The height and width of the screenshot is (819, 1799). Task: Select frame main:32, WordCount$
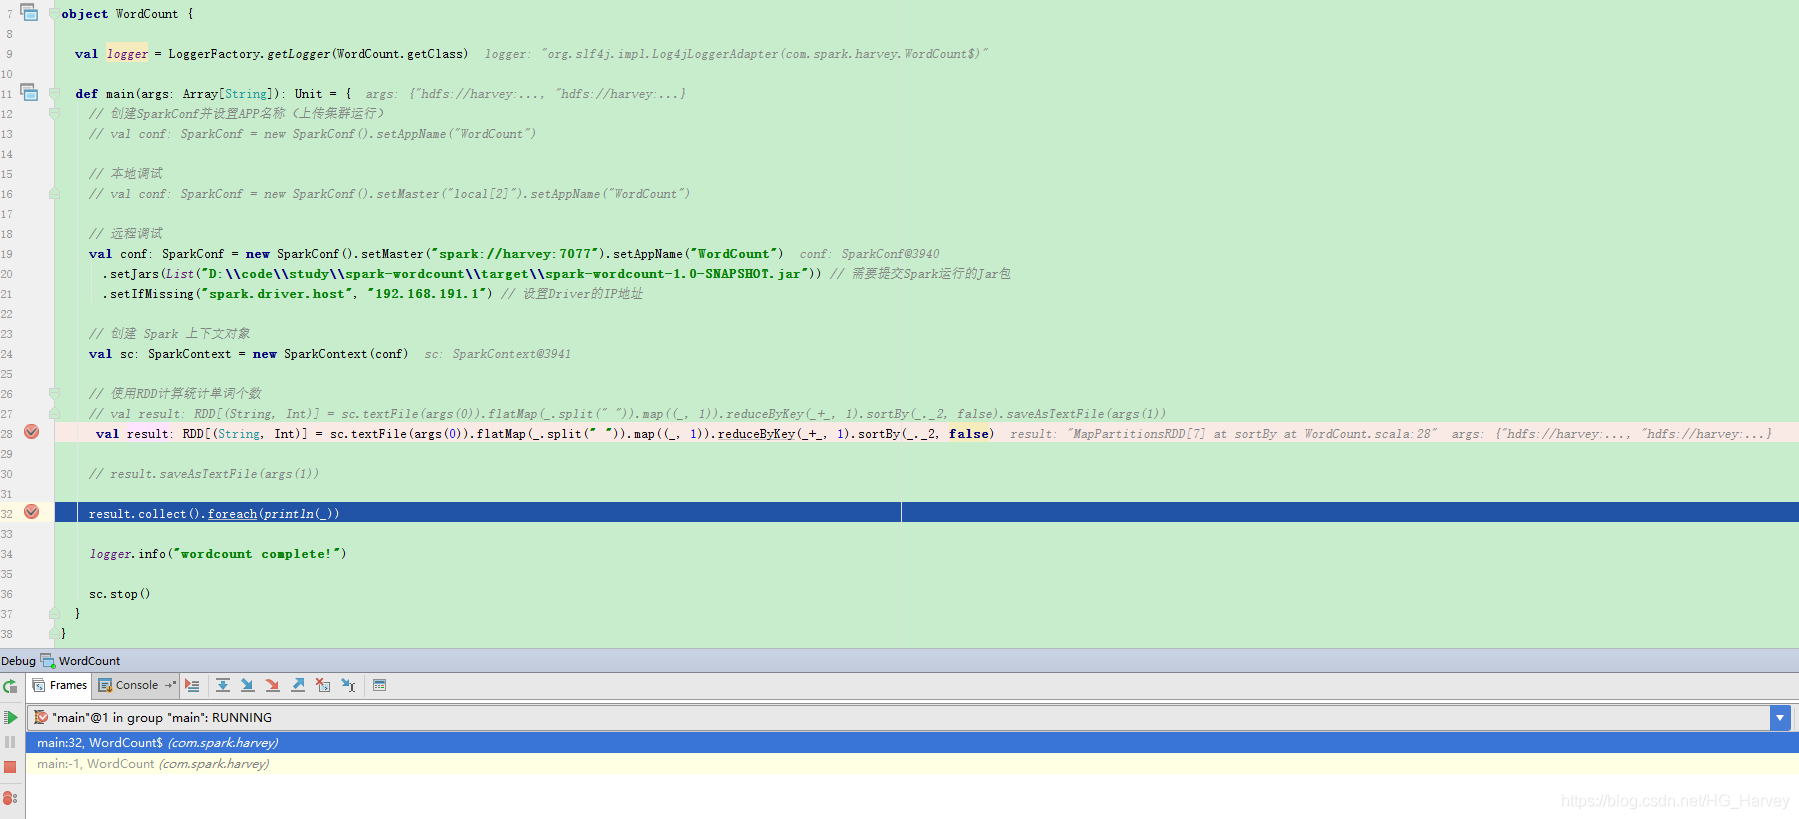[x=912, y=743]
